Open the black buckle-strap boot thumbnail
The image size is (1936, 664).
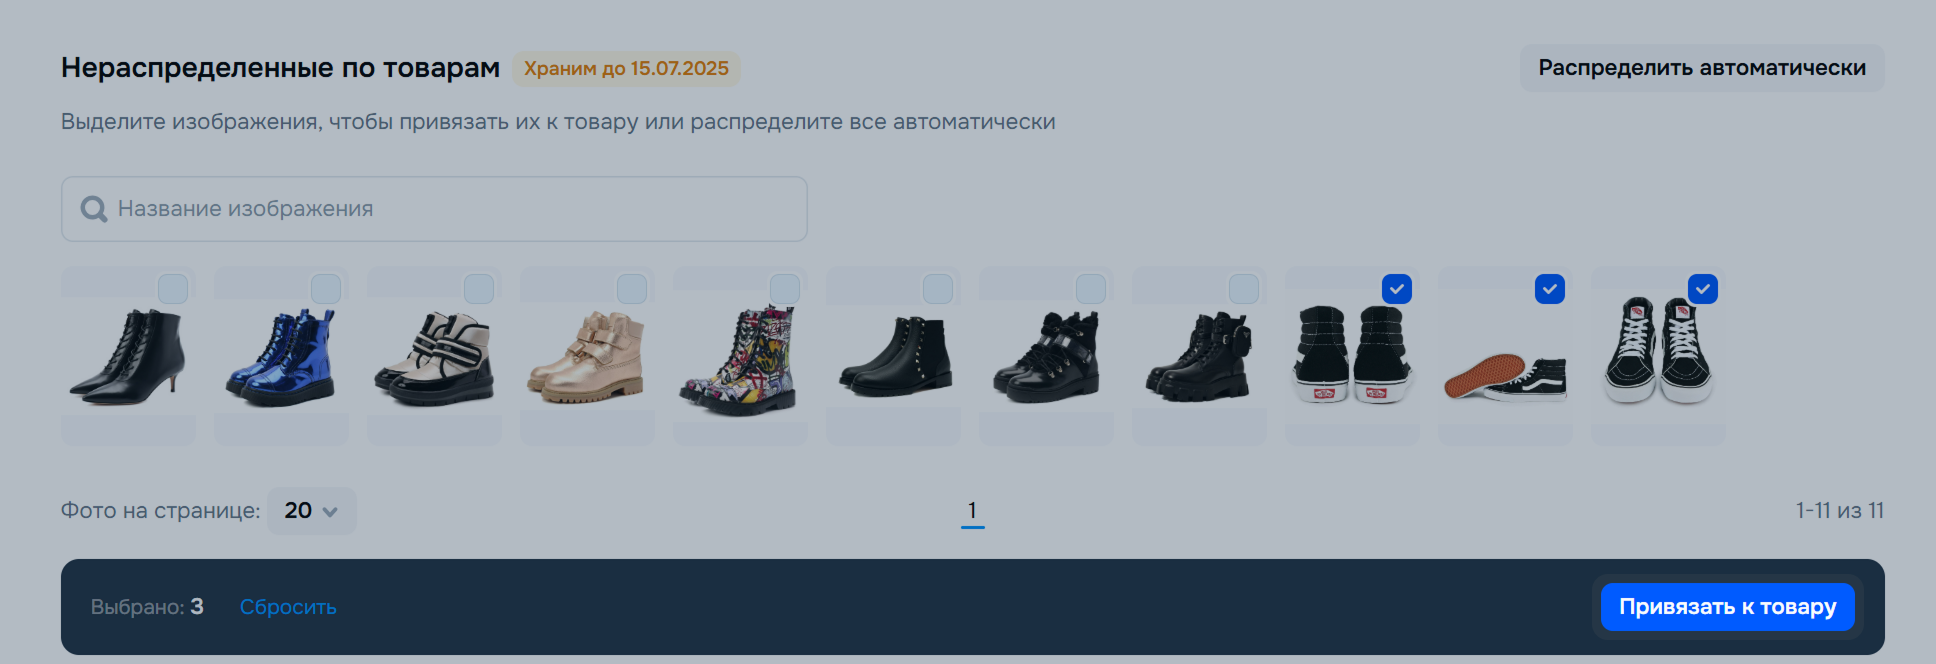click(1046, 356)
